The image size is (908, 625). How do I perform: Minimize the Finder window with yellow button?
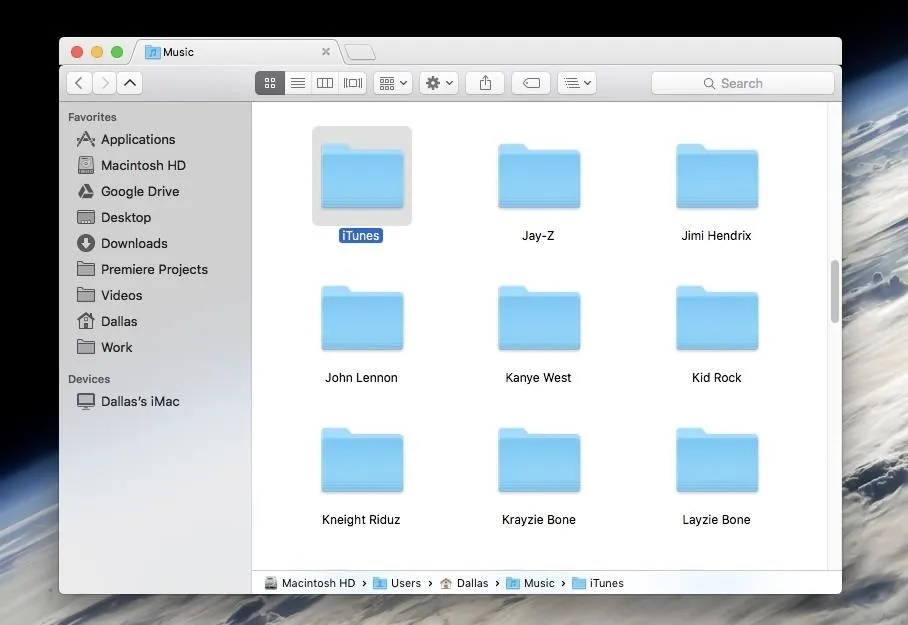pos(97,52)
